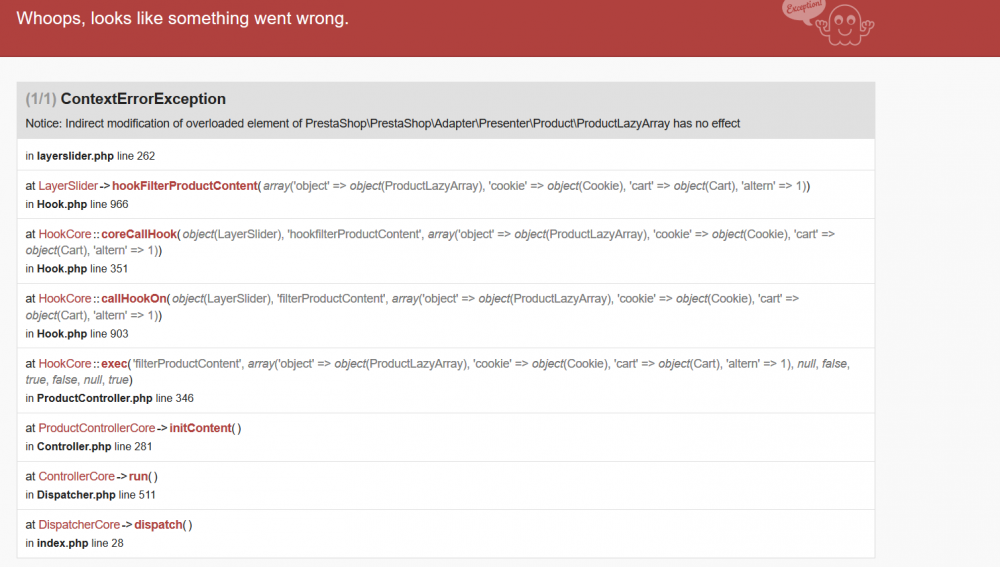Image resolution: width=1000 pixels, height=567 pixels.
Task: Click the hookFilterProductContent method name
Action: 185,186
